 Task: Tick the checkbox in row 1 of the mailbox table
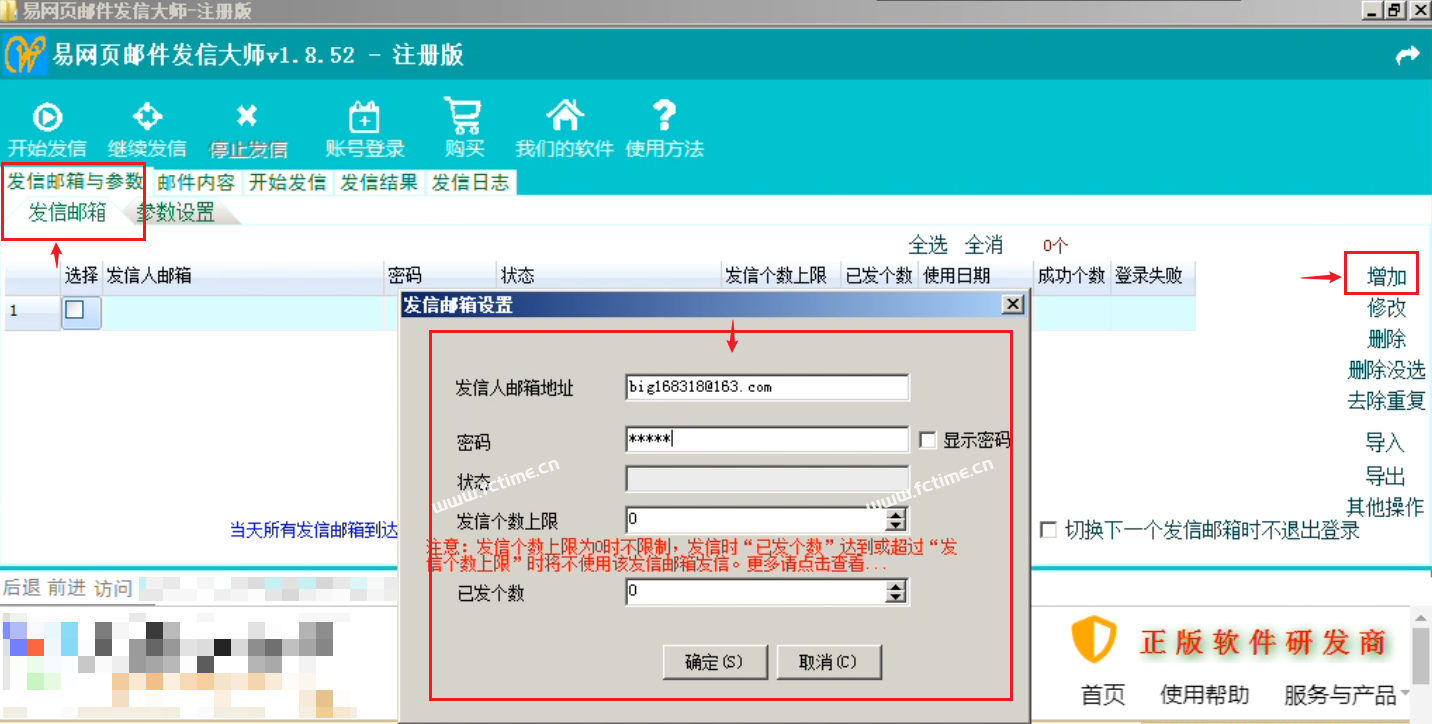coord(75,311)
